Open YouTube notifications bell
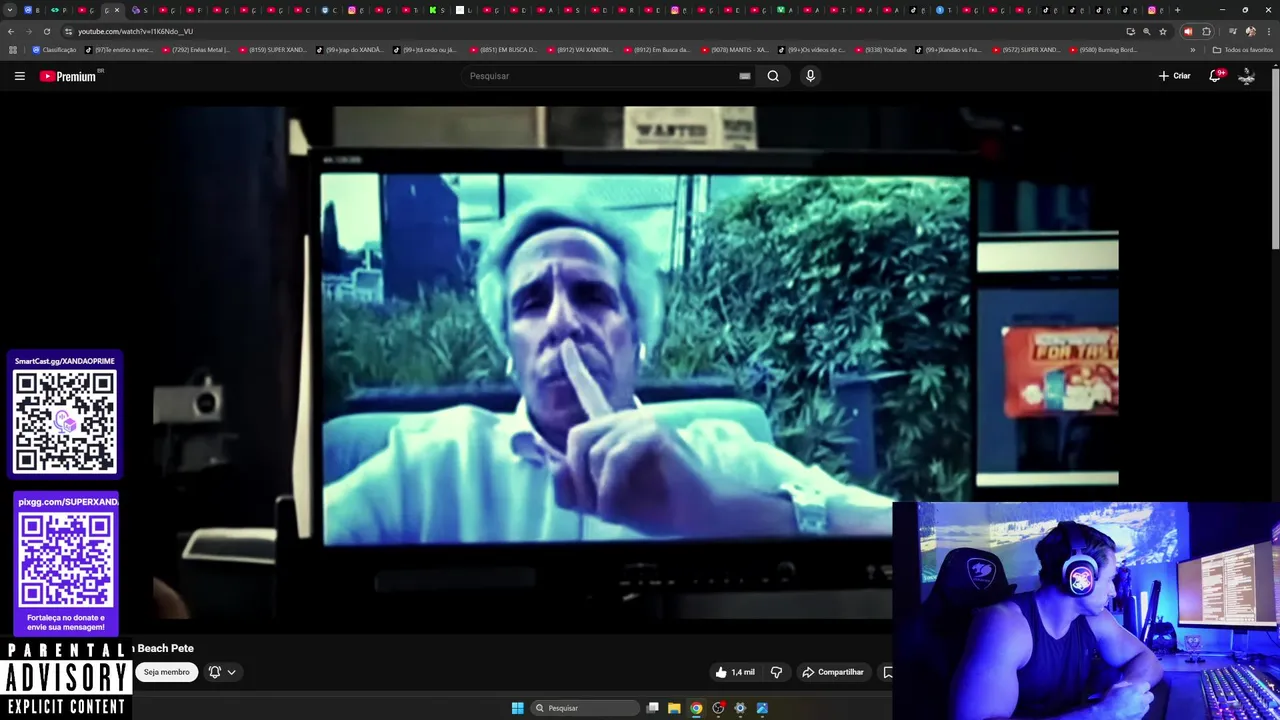The image size is (1280, 720). point(1215,76)
